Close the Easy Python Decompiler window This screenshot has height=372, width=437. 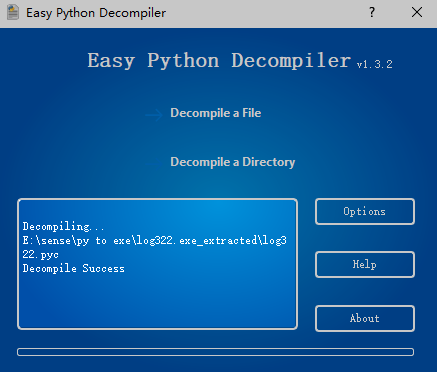point(417,13)
